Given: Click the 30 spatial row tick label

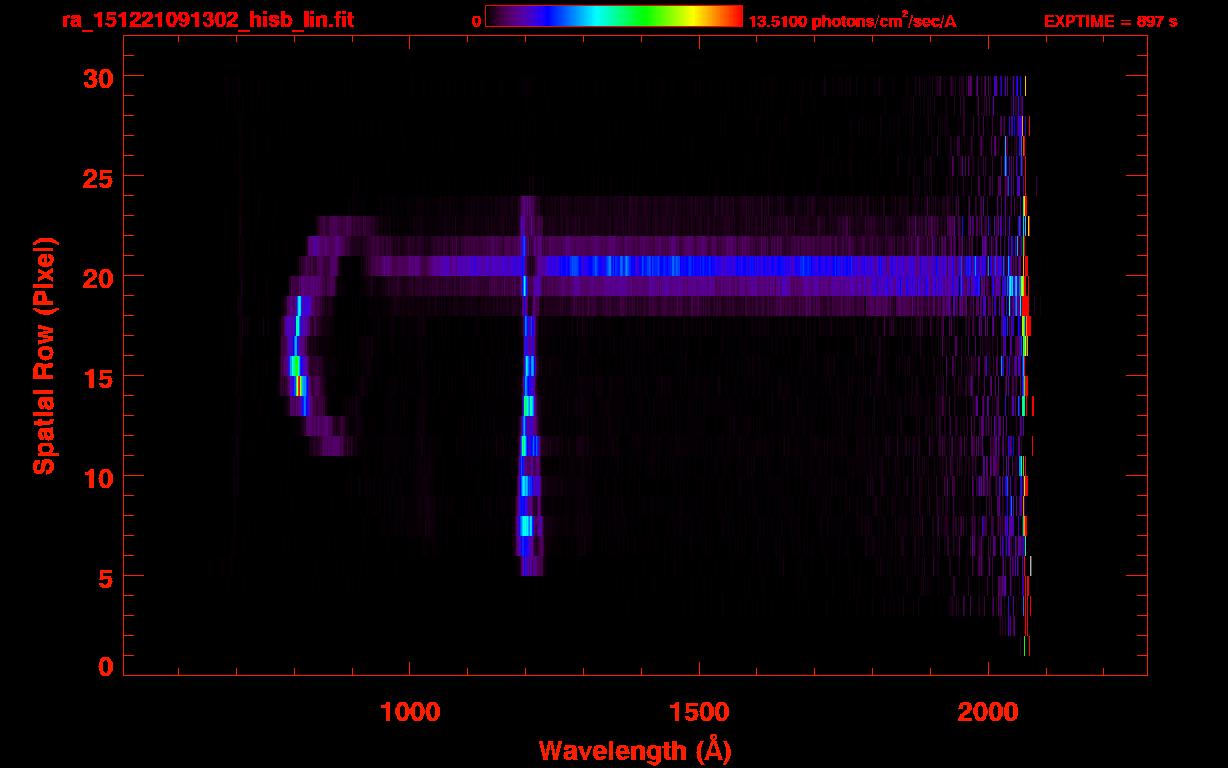Looking at the screenshot, I should [98, 77].
